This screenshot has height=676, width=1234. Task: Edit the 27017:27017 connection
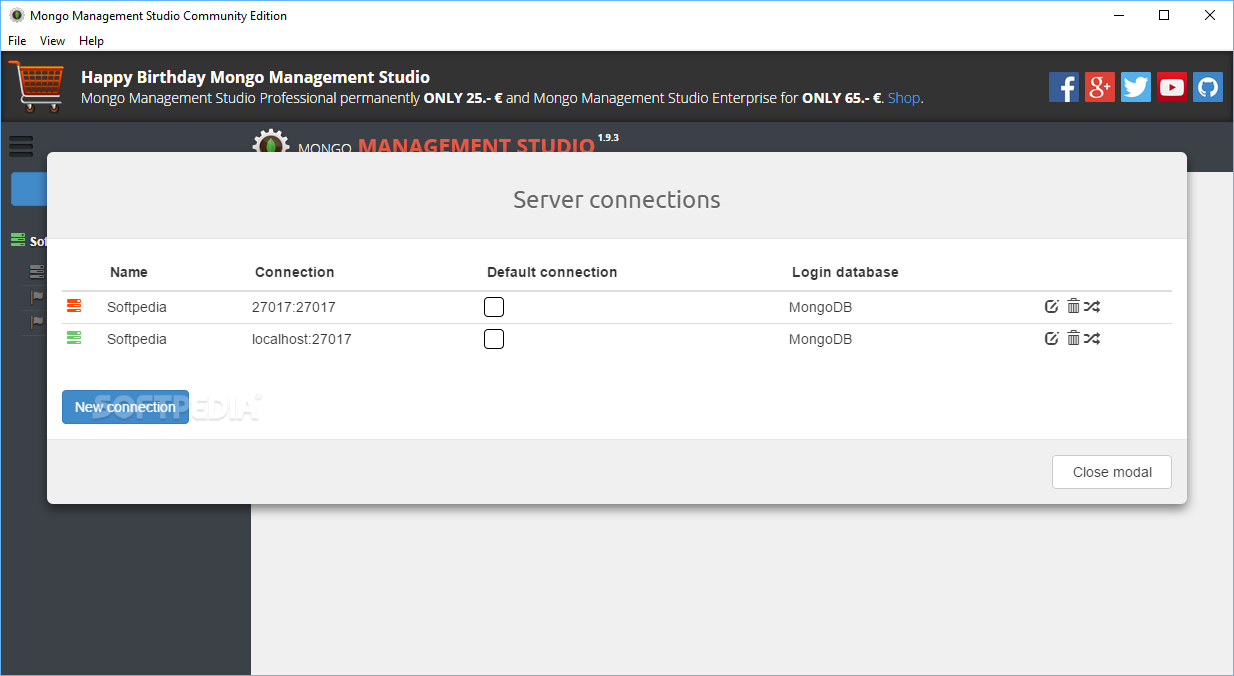click(x=1051, y=307)
